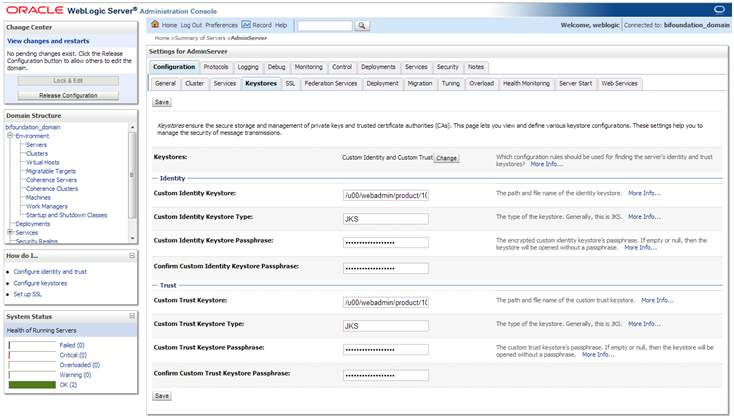
Task: Click Confirm Custom Trust Keystore Passphrase field
Action: click(386, 375)
